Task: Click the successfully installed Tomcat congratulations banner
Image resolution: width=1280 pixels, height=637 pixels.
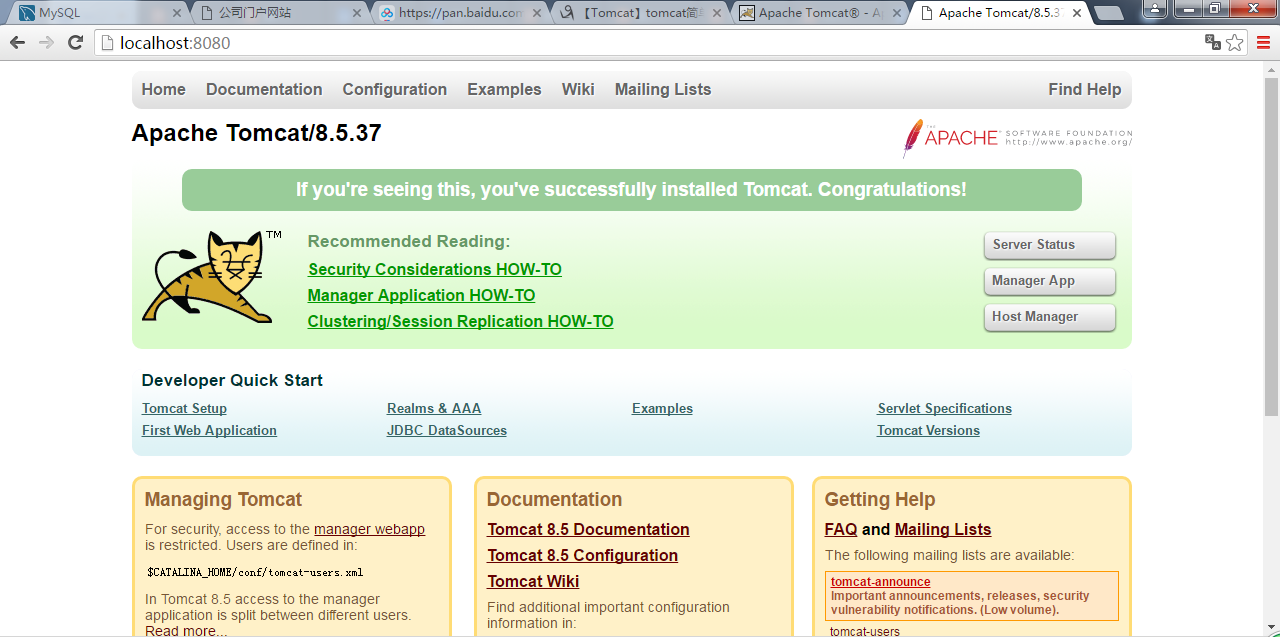Action: tap(631, 190)
